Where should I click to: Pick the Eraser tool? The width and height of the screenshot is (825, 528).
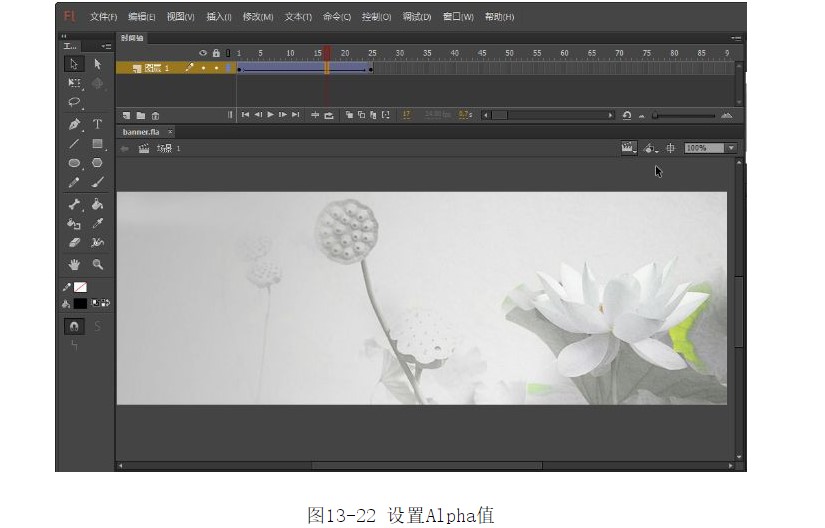tap(74, 243)
